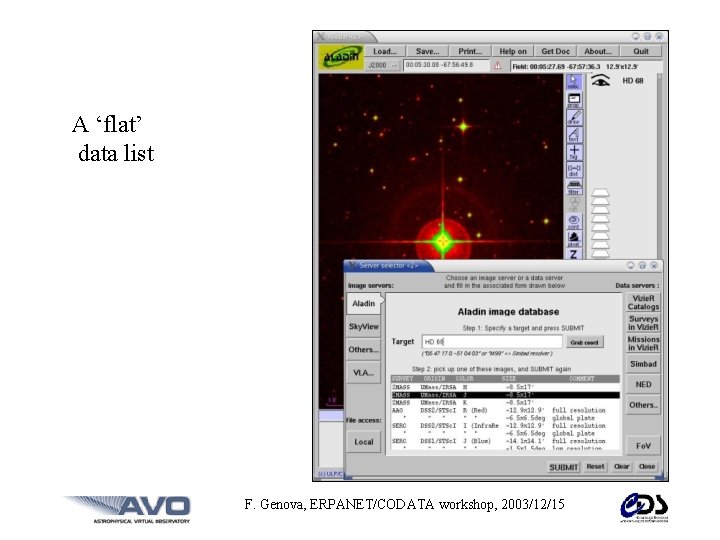Choose the select pointer tool

[x=574, y=82]
